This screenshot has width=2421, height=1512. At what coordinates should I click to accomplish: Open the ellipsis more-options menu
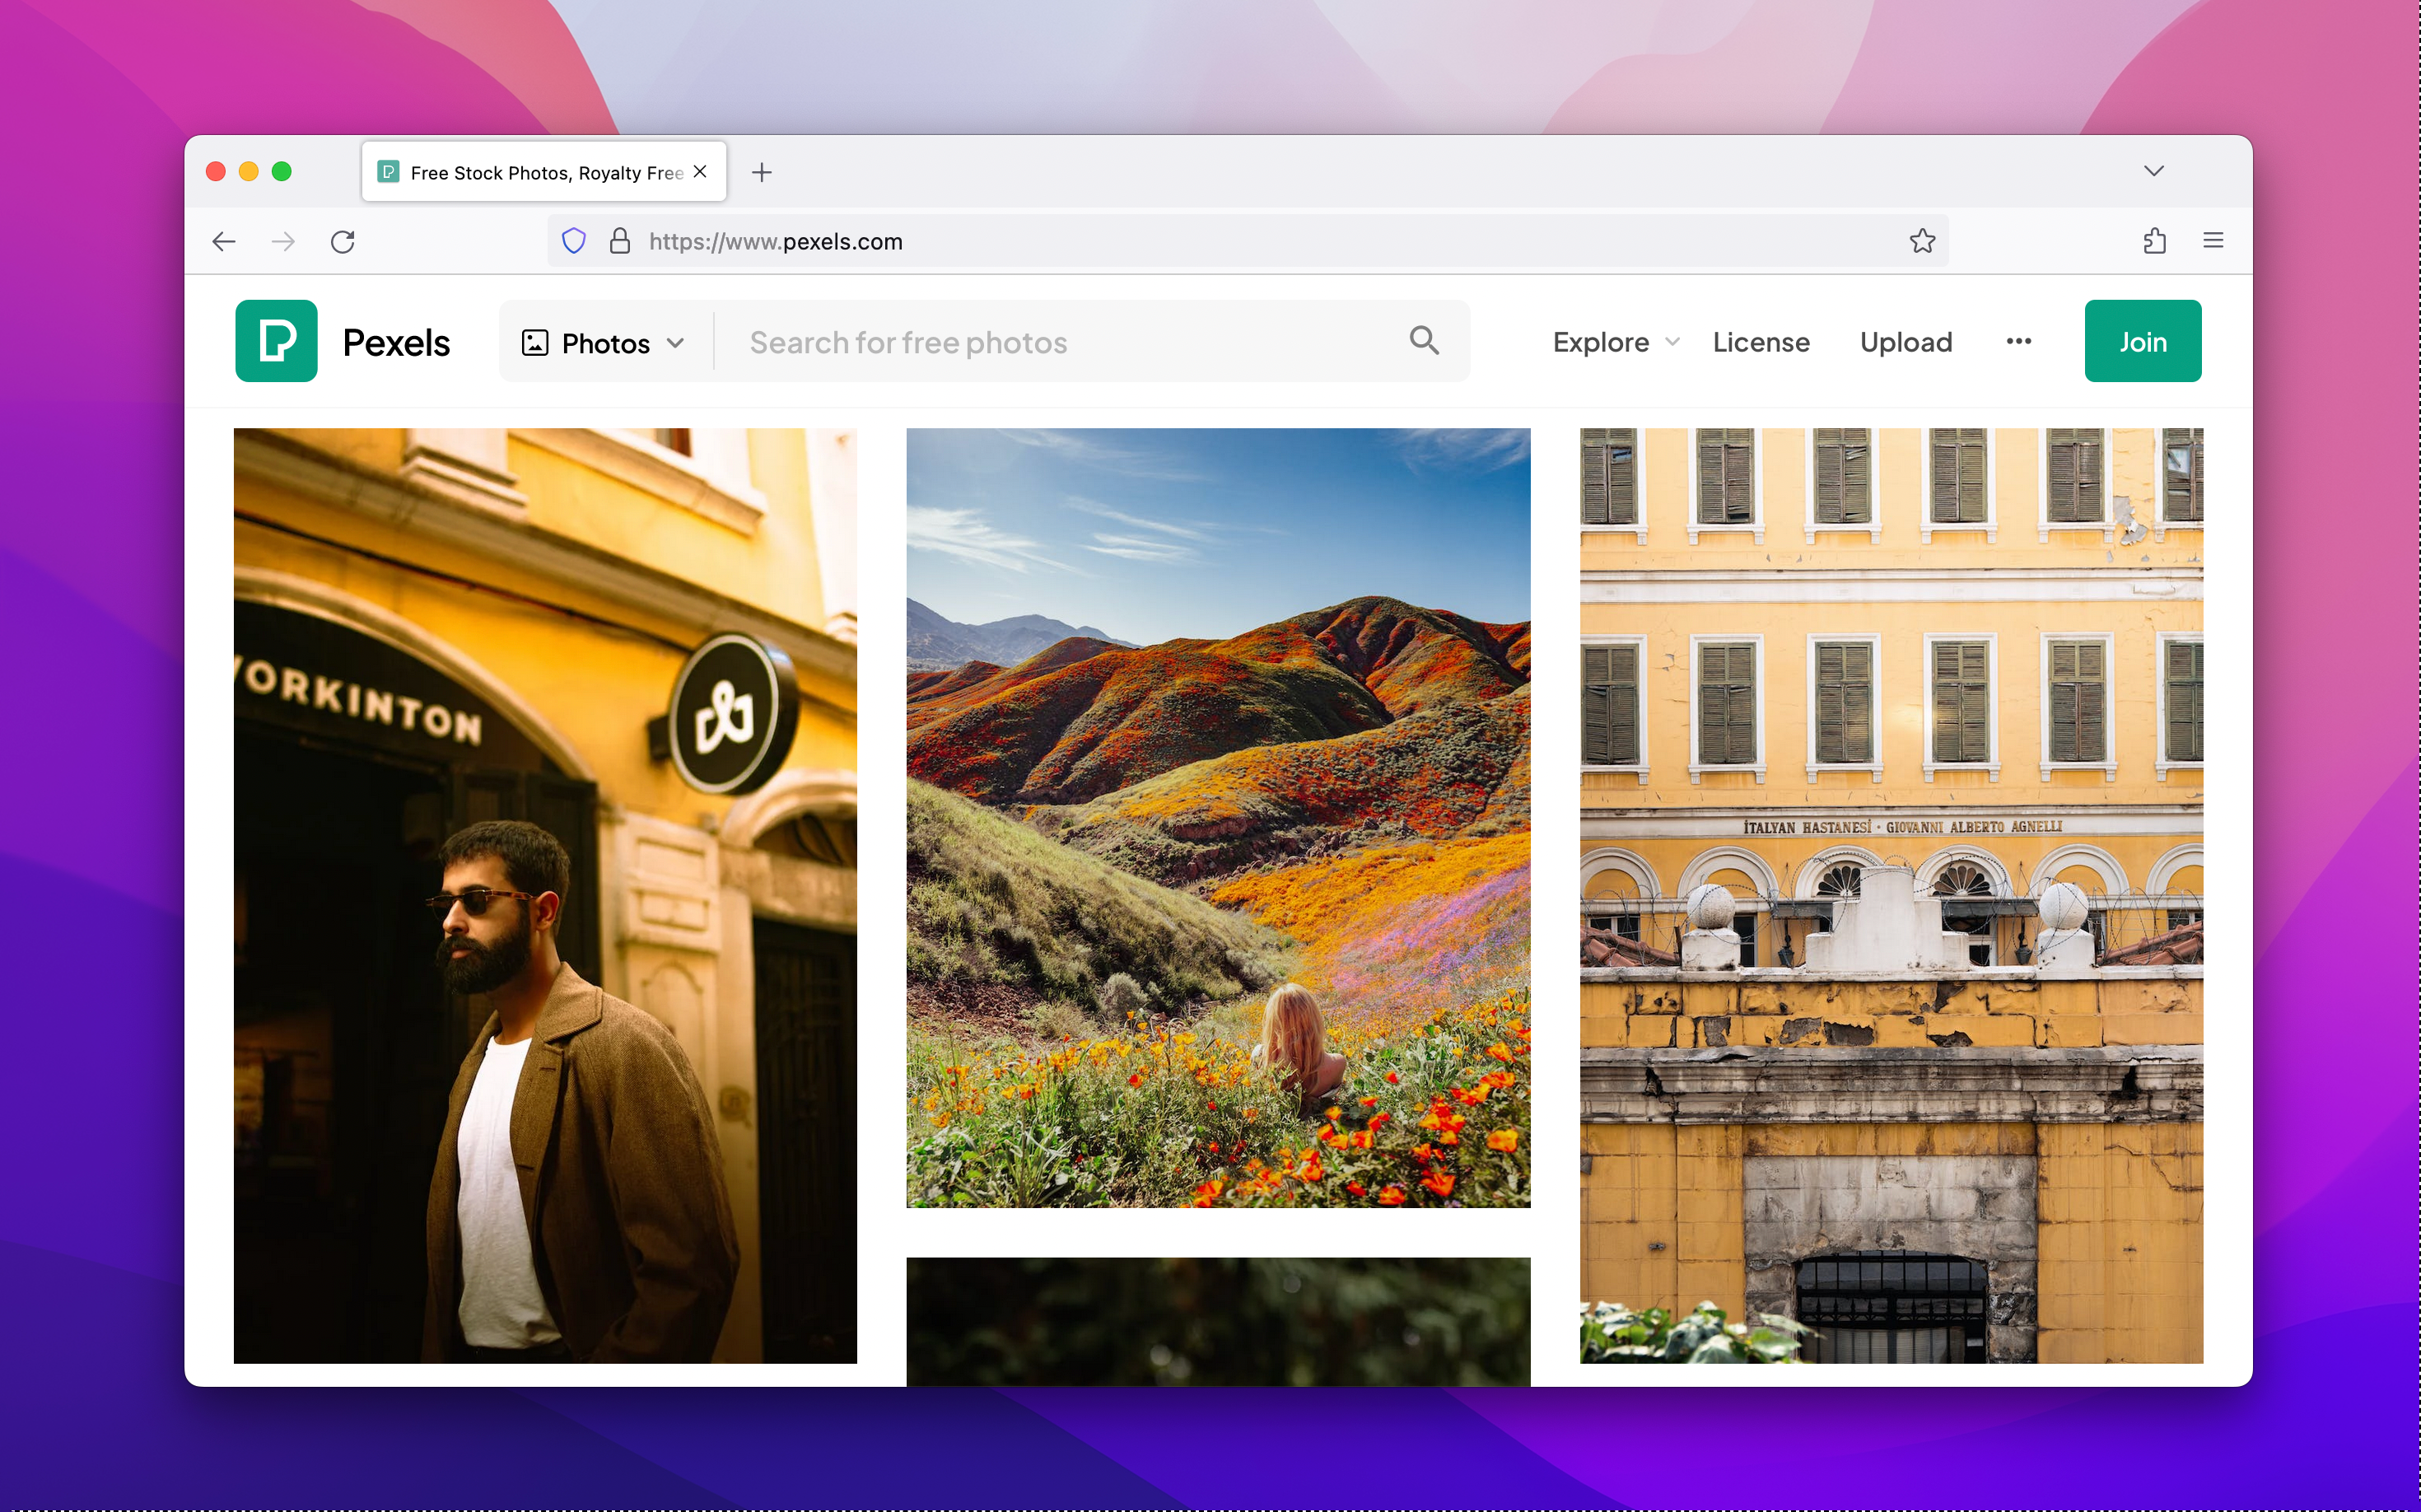[2018, 341]
